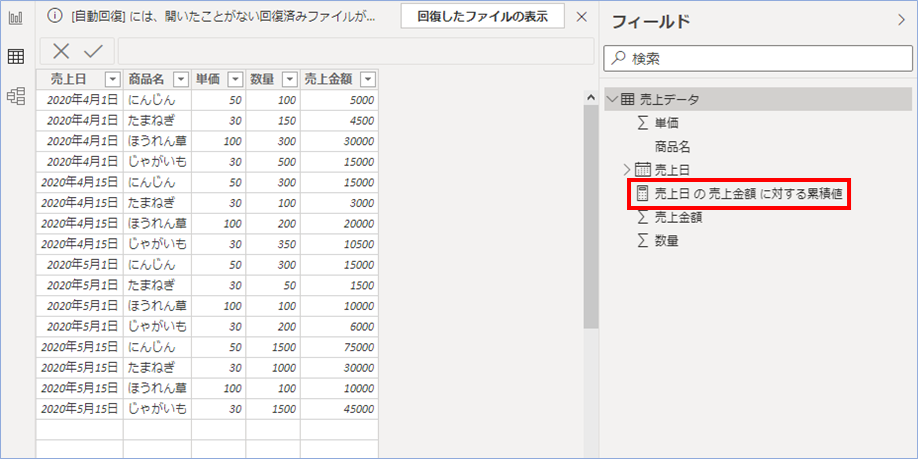918x459 pixels.
Task: Select the 数量 field in the fields list
Action: [667, 241]
